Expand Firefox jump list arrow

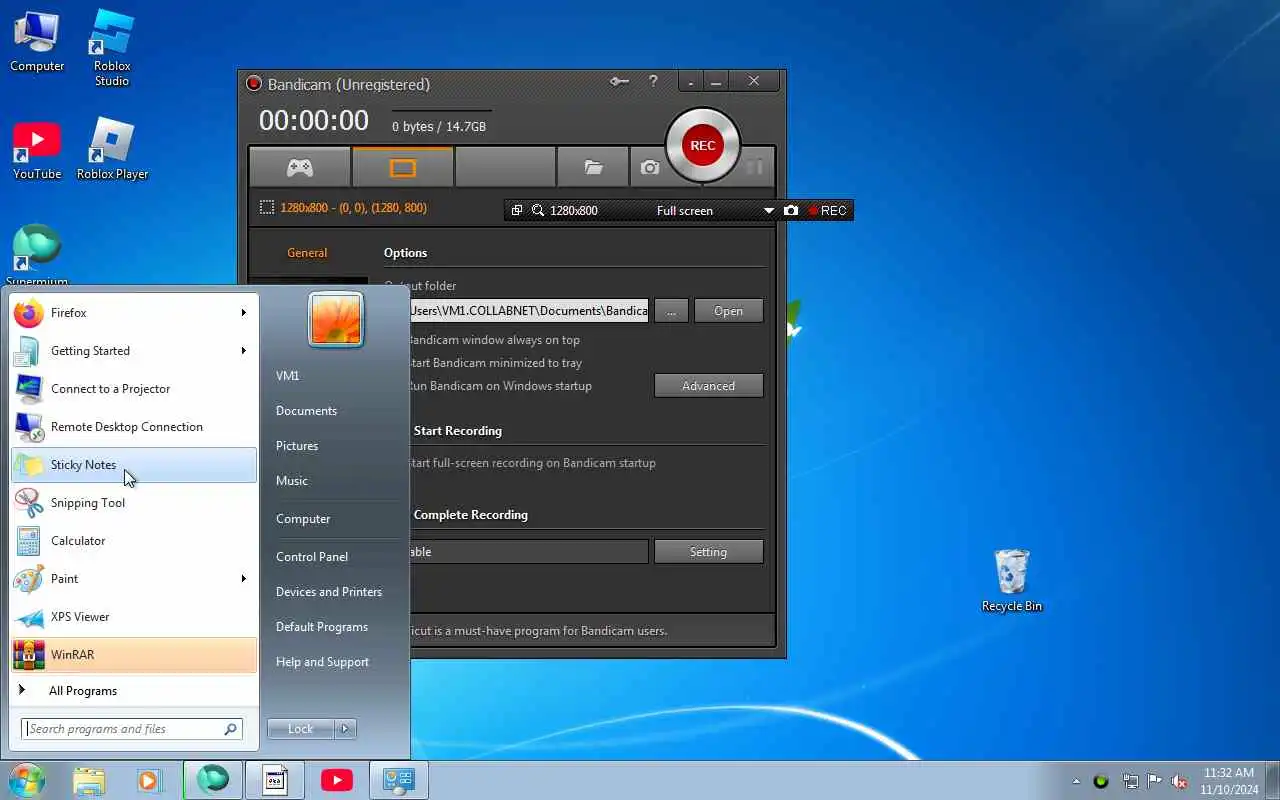click(243, 313)
